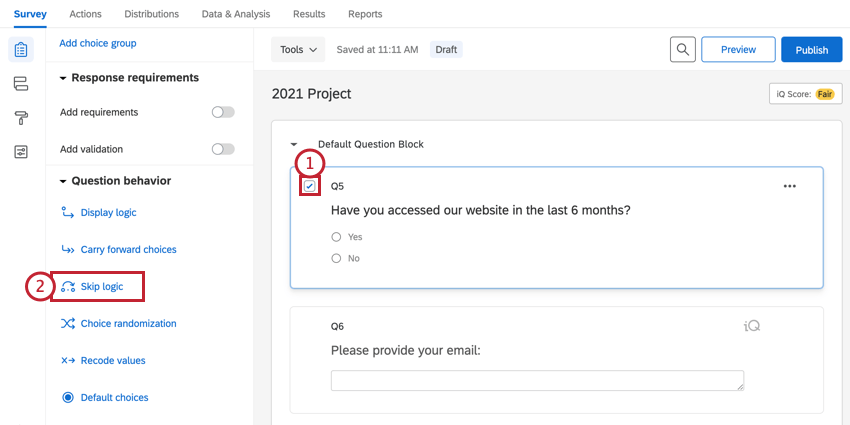This screenshot has width=850, height=425.
Task: Collapse the Default Question Block
Action: (295, 144)
